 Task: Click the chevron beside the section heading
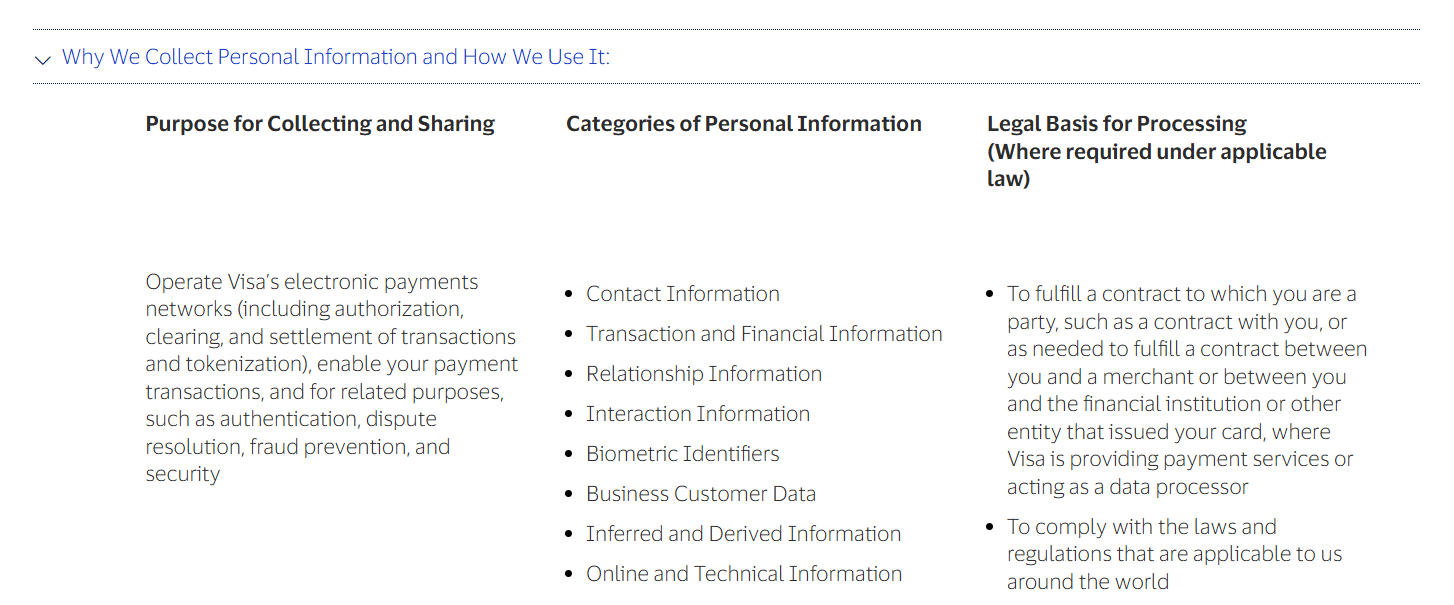tap(41, 60)
